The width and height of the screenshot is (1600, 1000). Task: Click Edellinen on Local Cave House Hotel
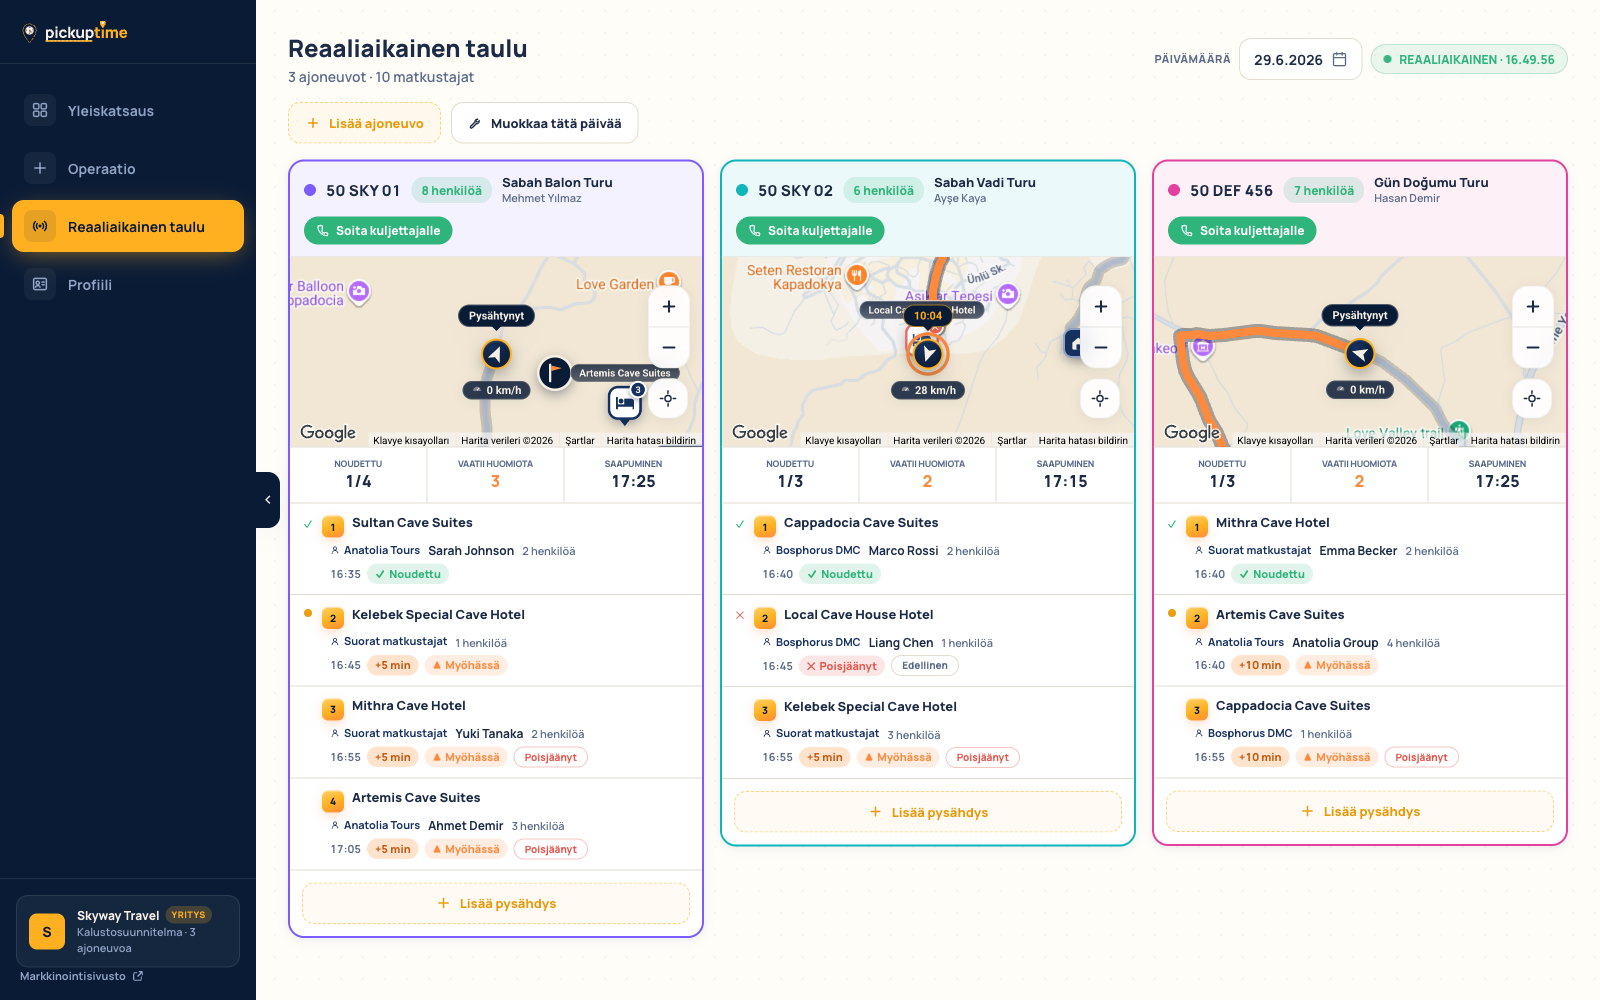tap(925, 666)
